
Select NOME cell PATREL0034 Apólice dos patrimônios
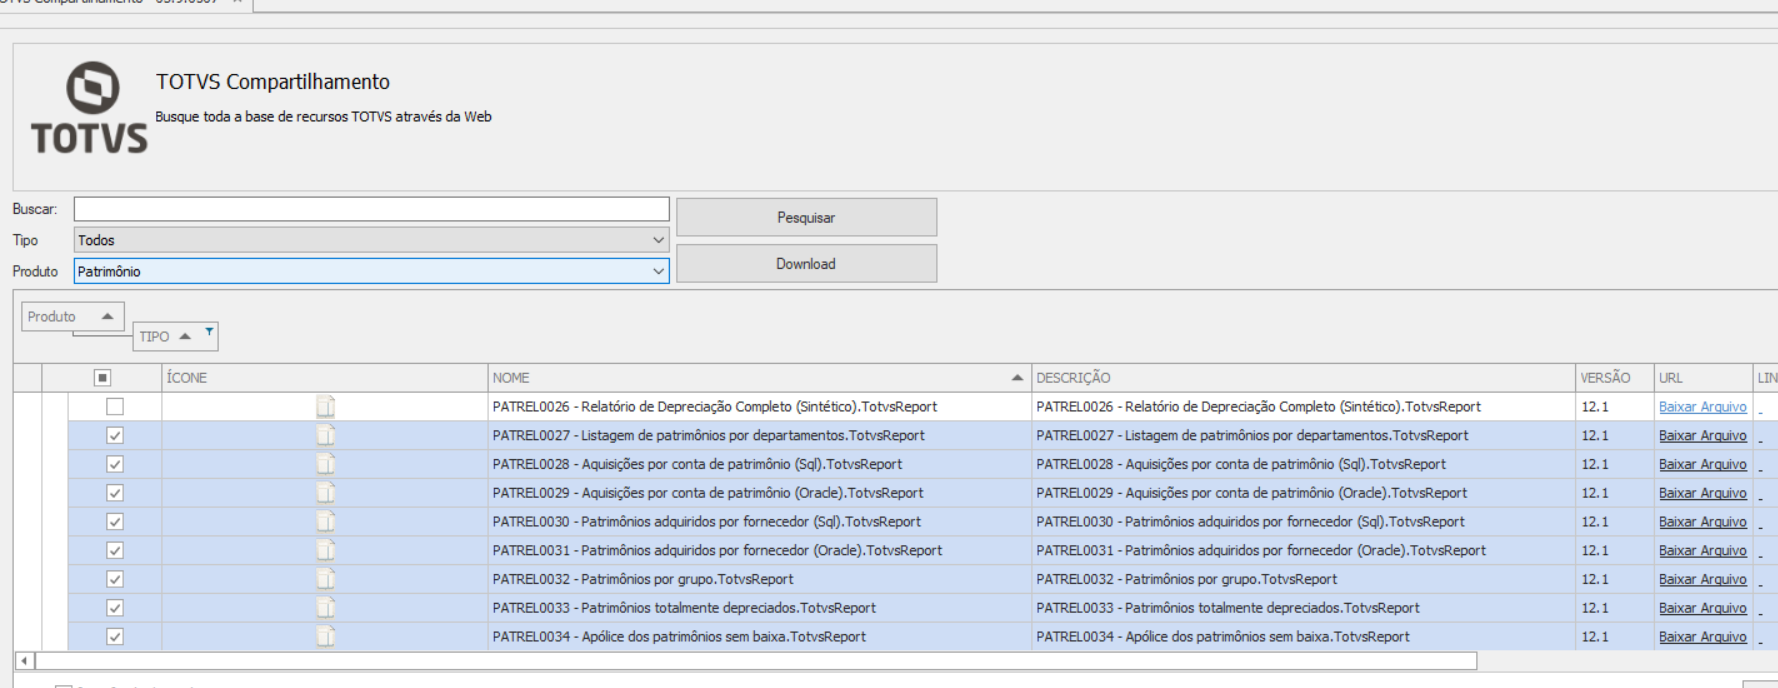759,636
